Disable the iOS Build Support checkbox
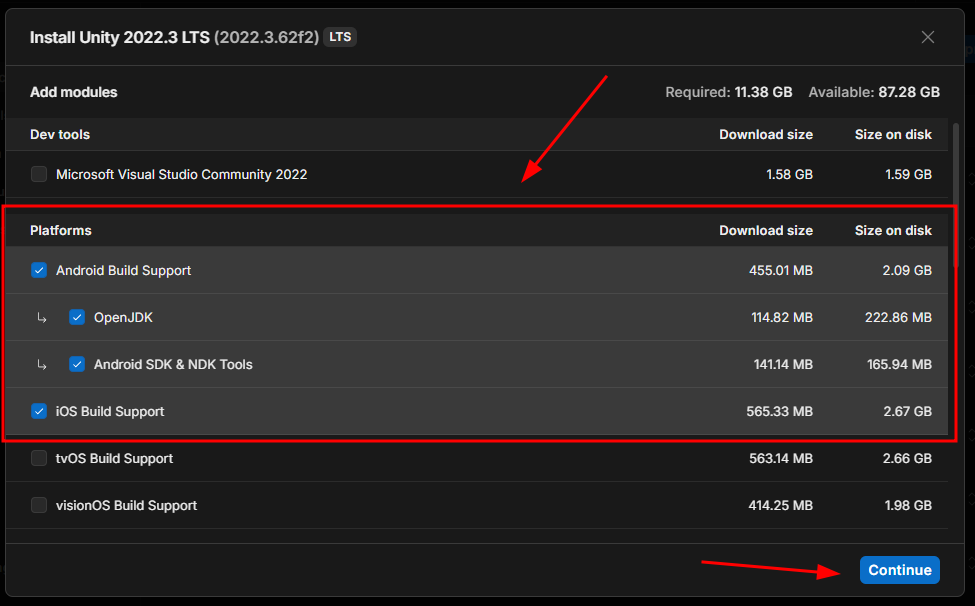 (39, 411)
